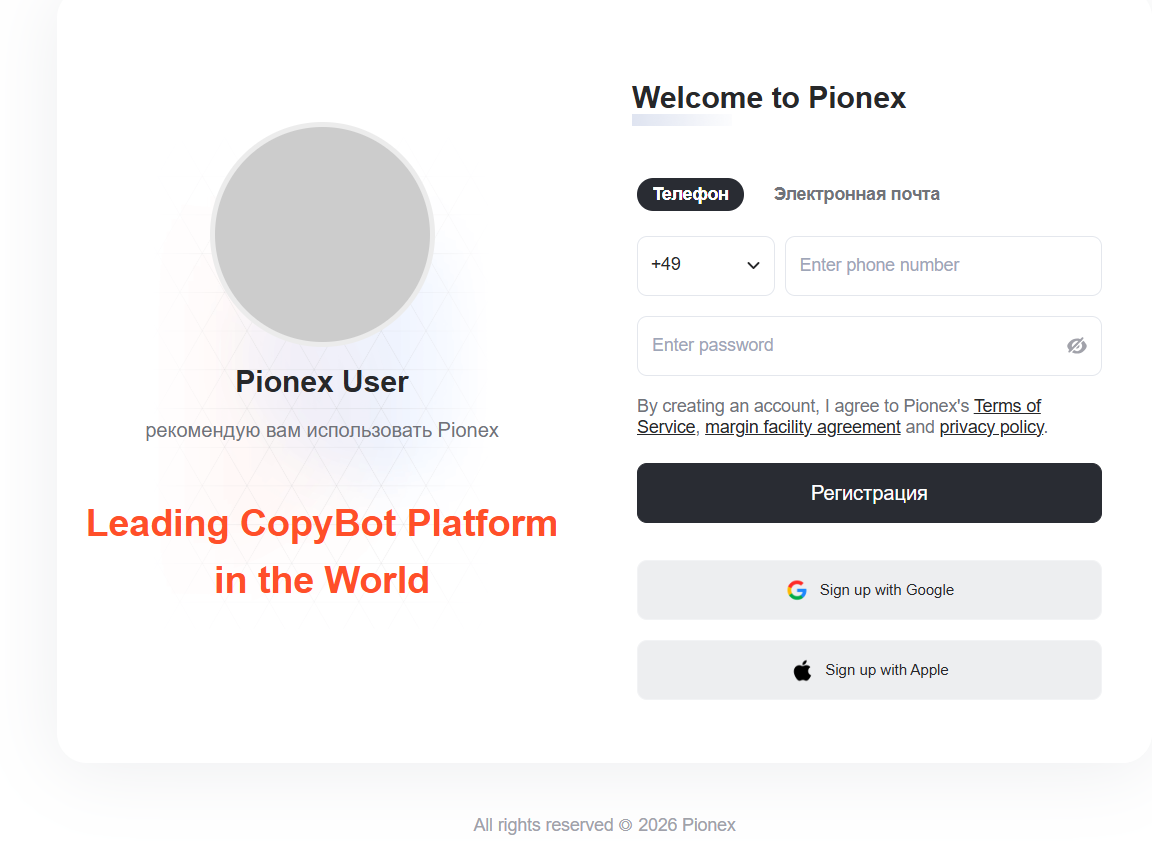The image size is (1152, 853).
Task: Open the privacy policy link
Action: pyautogui.click(x=991, y=427)
